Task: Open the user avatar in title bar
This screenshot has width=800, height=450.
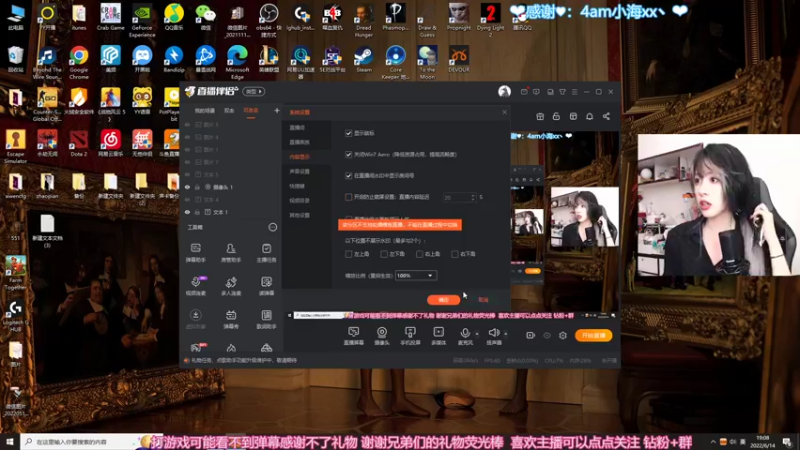Action: coord(505,91)
